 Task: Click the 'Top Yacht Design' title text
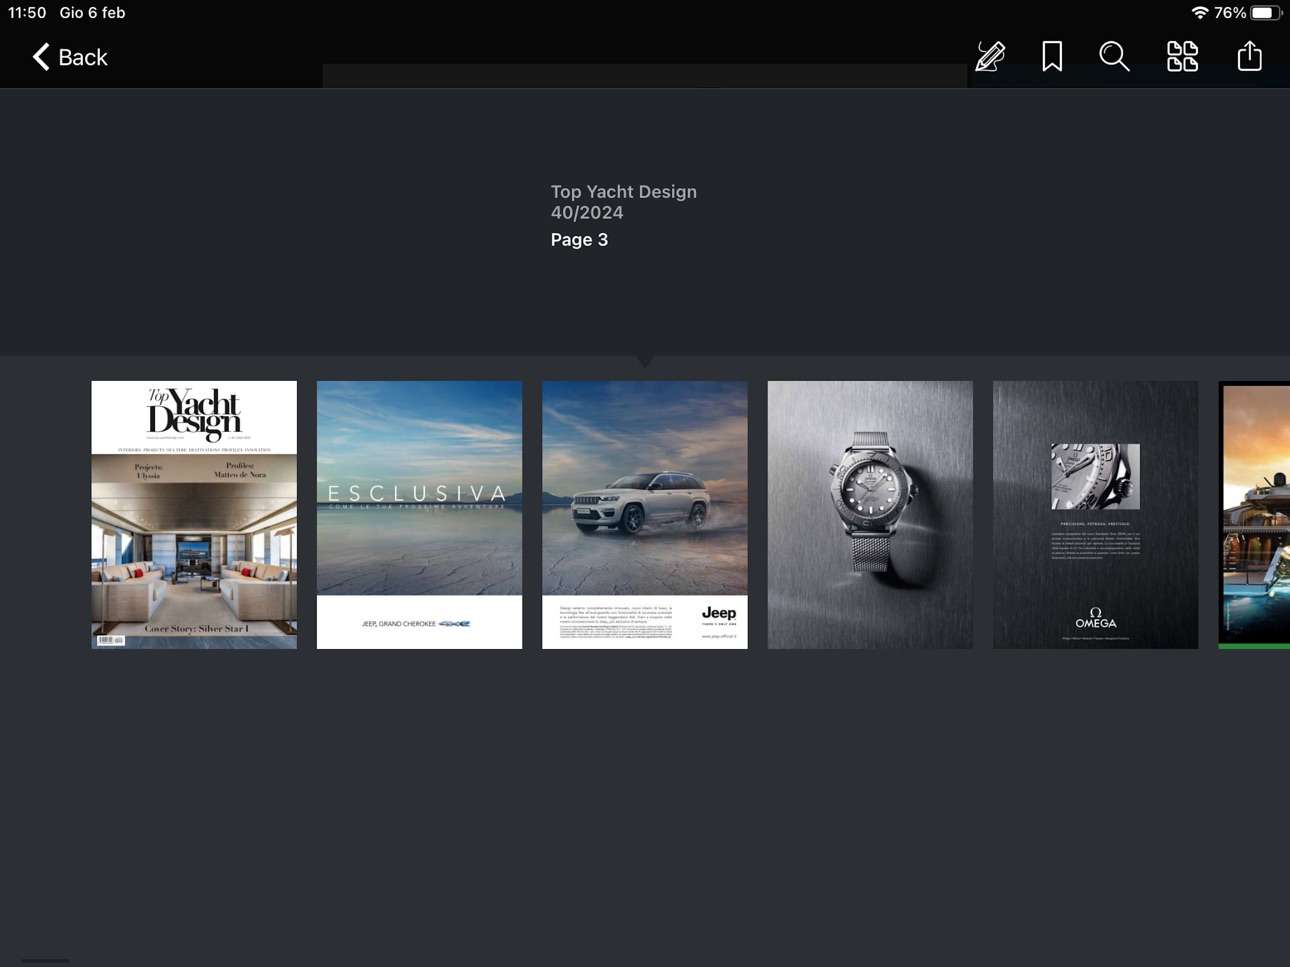coord(624,191)
